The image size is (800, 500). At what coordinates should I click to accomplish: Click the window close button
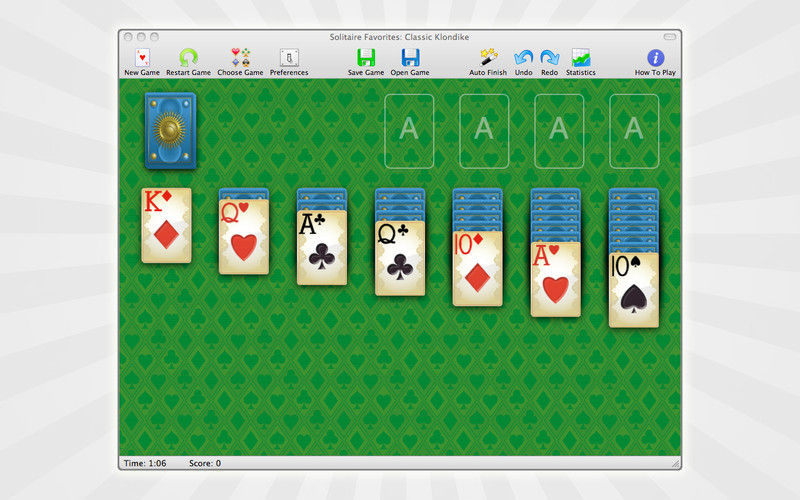[x=128, y=37]
